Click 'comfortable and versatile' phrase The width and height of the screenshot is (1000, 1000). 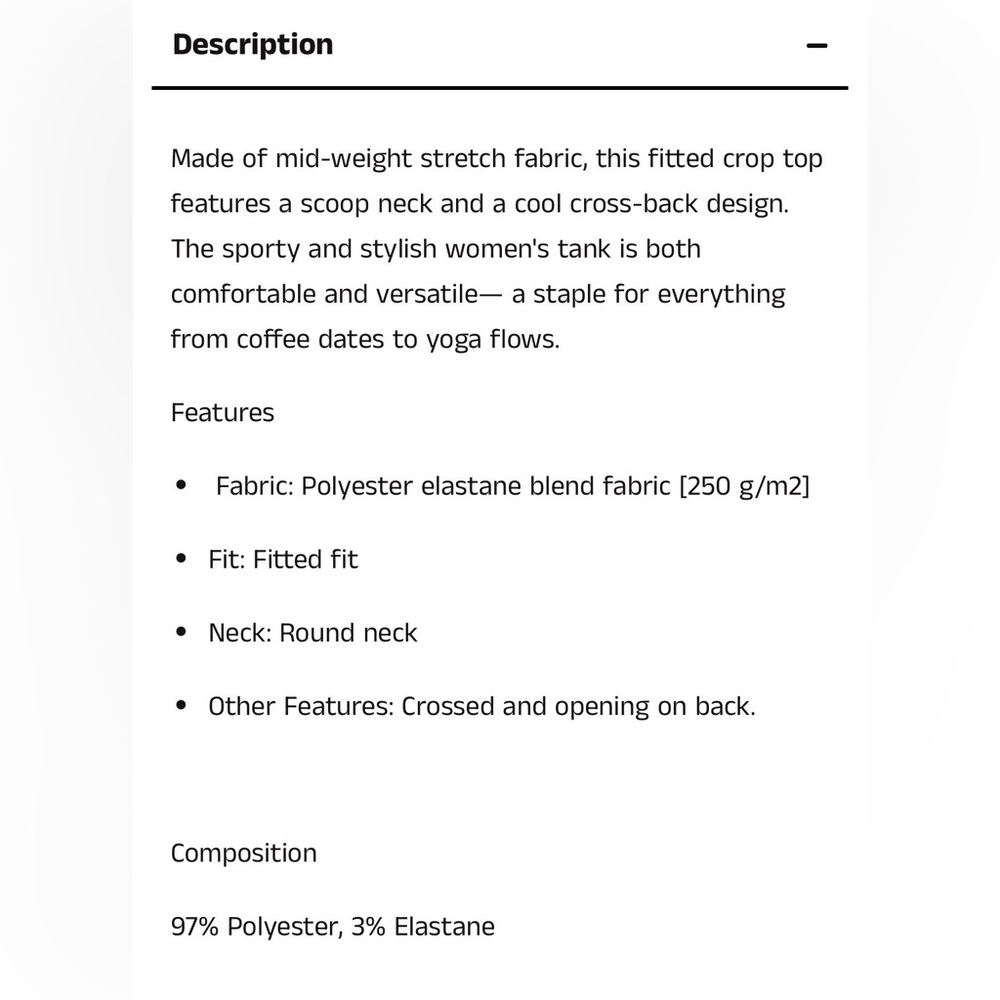pos(324,295)
